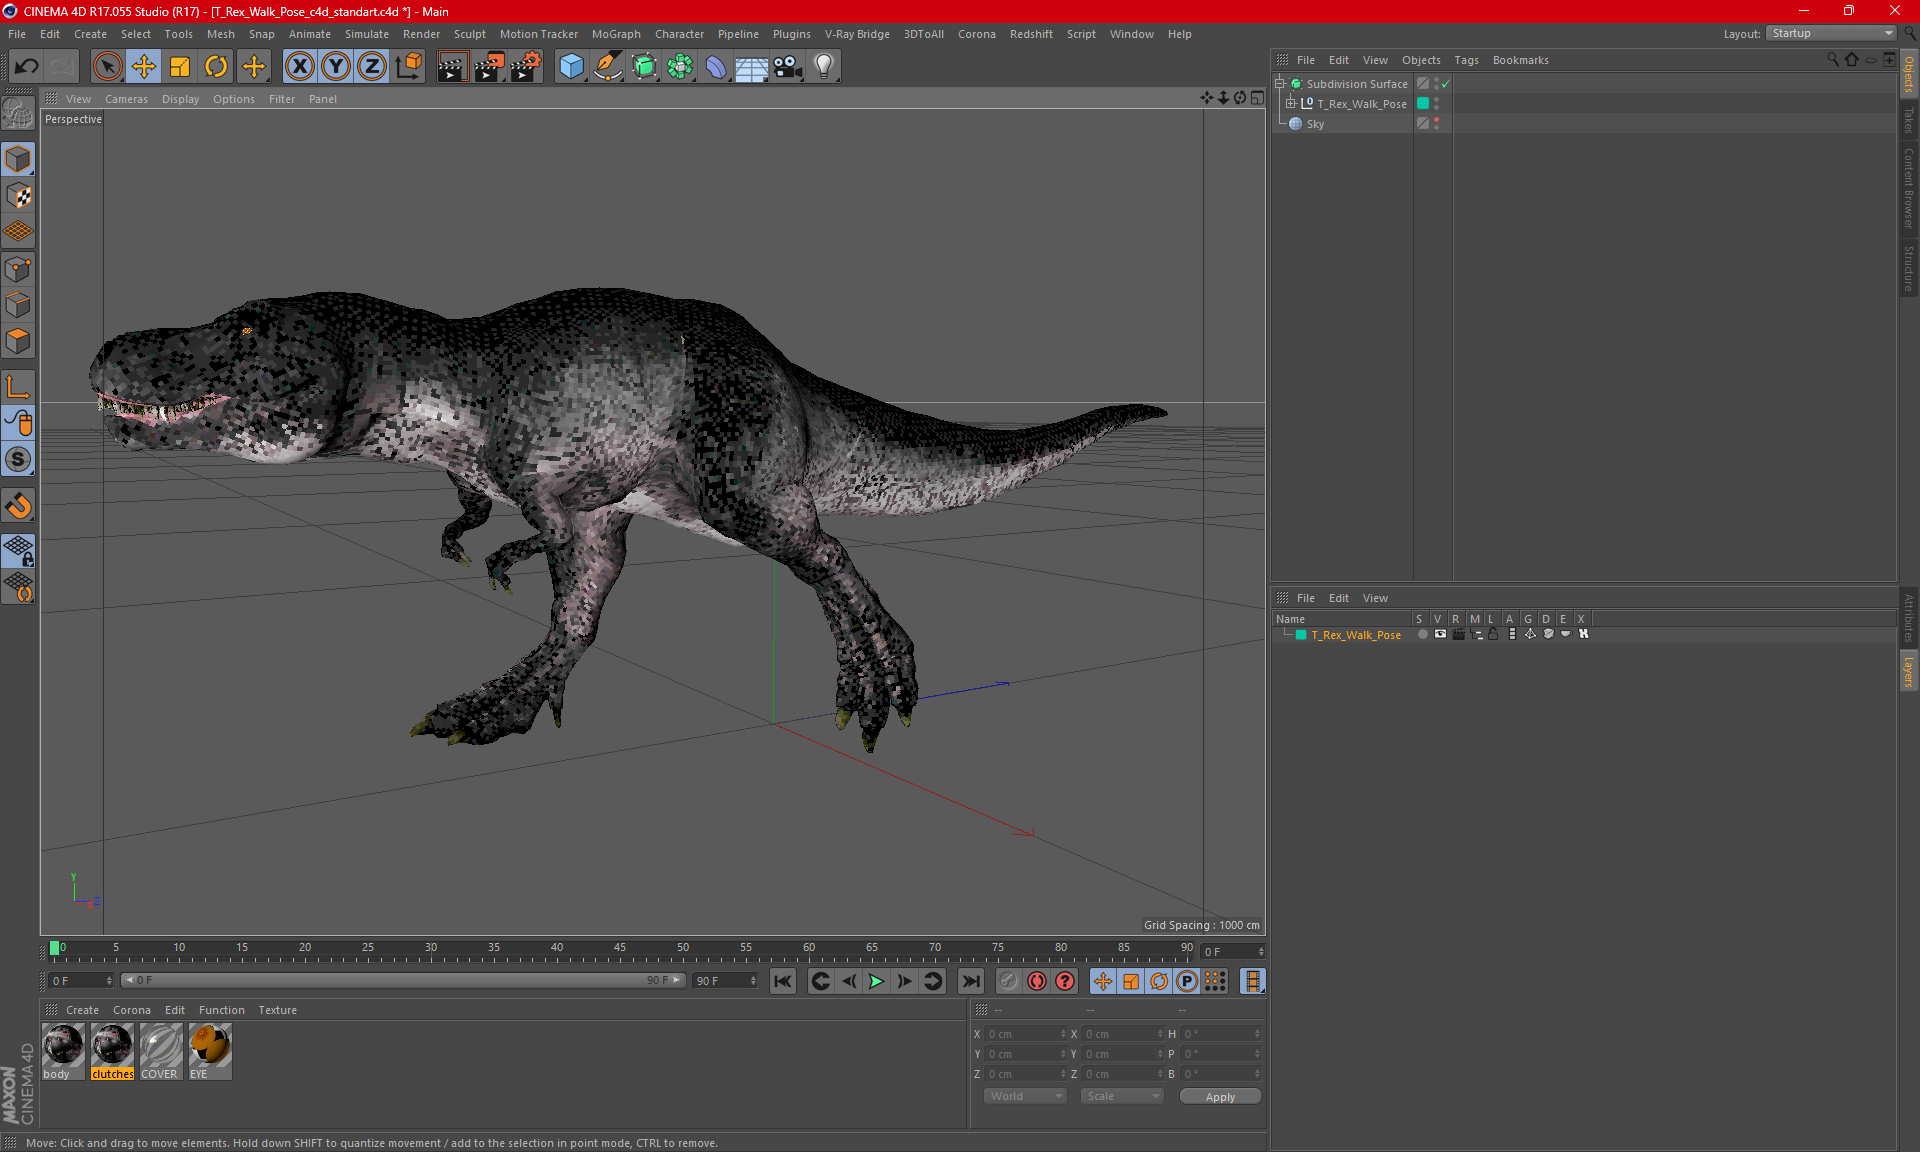Viewport: 1920px width, 1152px height.
Task: Toggle Subdivision Surface enable green checkmark
Action: pyautogui.click(x=1445, y=84)
